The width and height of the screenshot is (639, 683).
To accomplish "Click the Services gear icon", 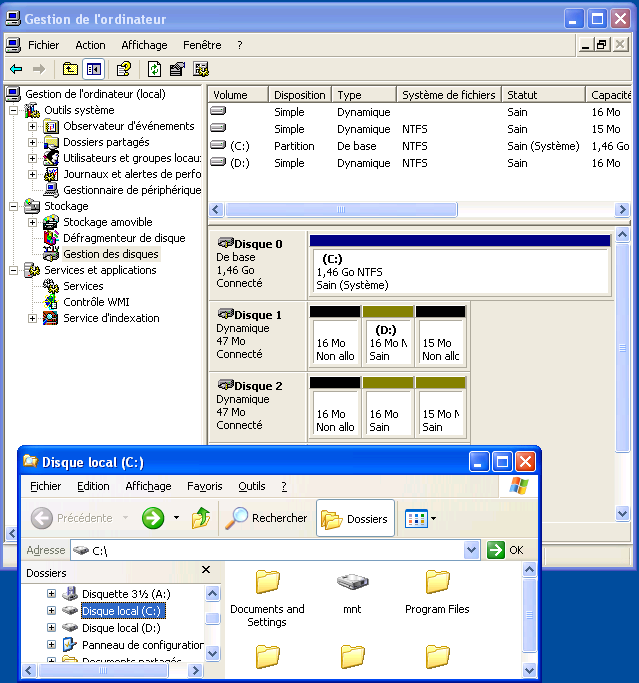I will tap(51, 286).
